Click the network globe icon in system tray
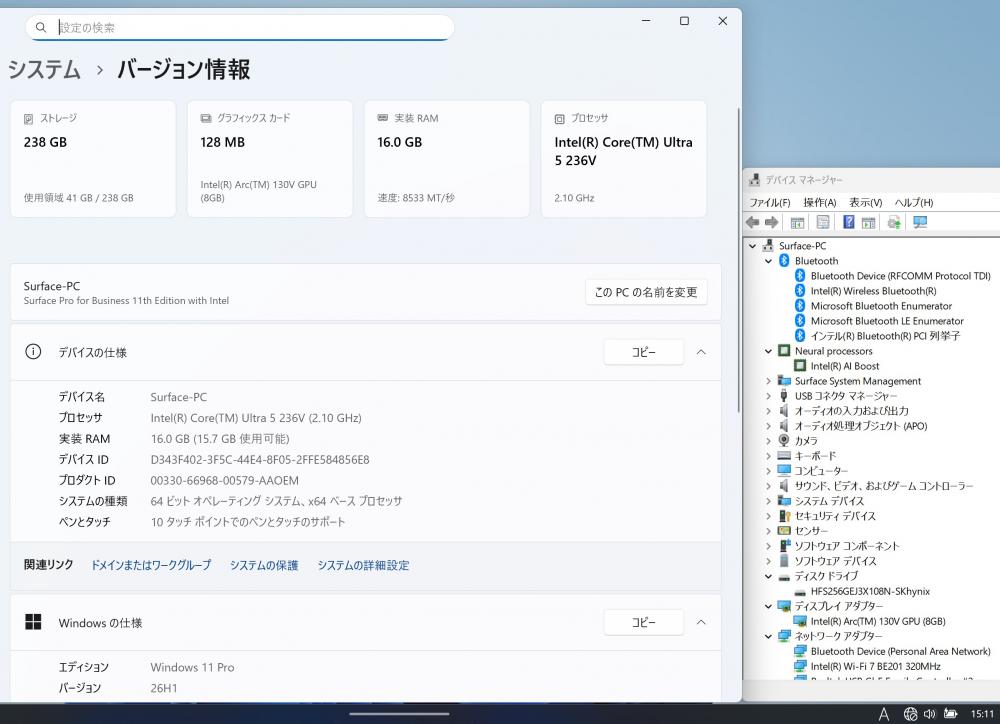The image size is (1000, 724). tap(910, 714)
